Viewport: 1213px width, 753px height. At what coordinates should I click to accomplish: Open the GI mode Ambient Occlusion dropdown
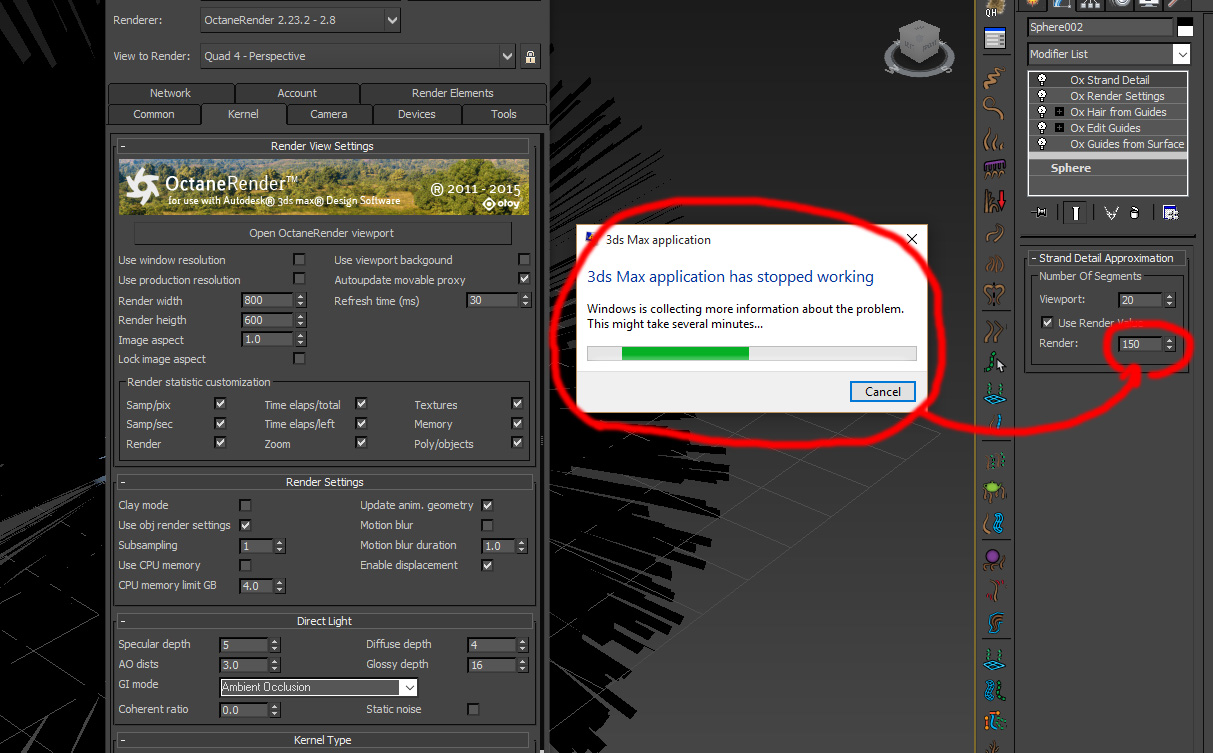click(x=408, y=687)
